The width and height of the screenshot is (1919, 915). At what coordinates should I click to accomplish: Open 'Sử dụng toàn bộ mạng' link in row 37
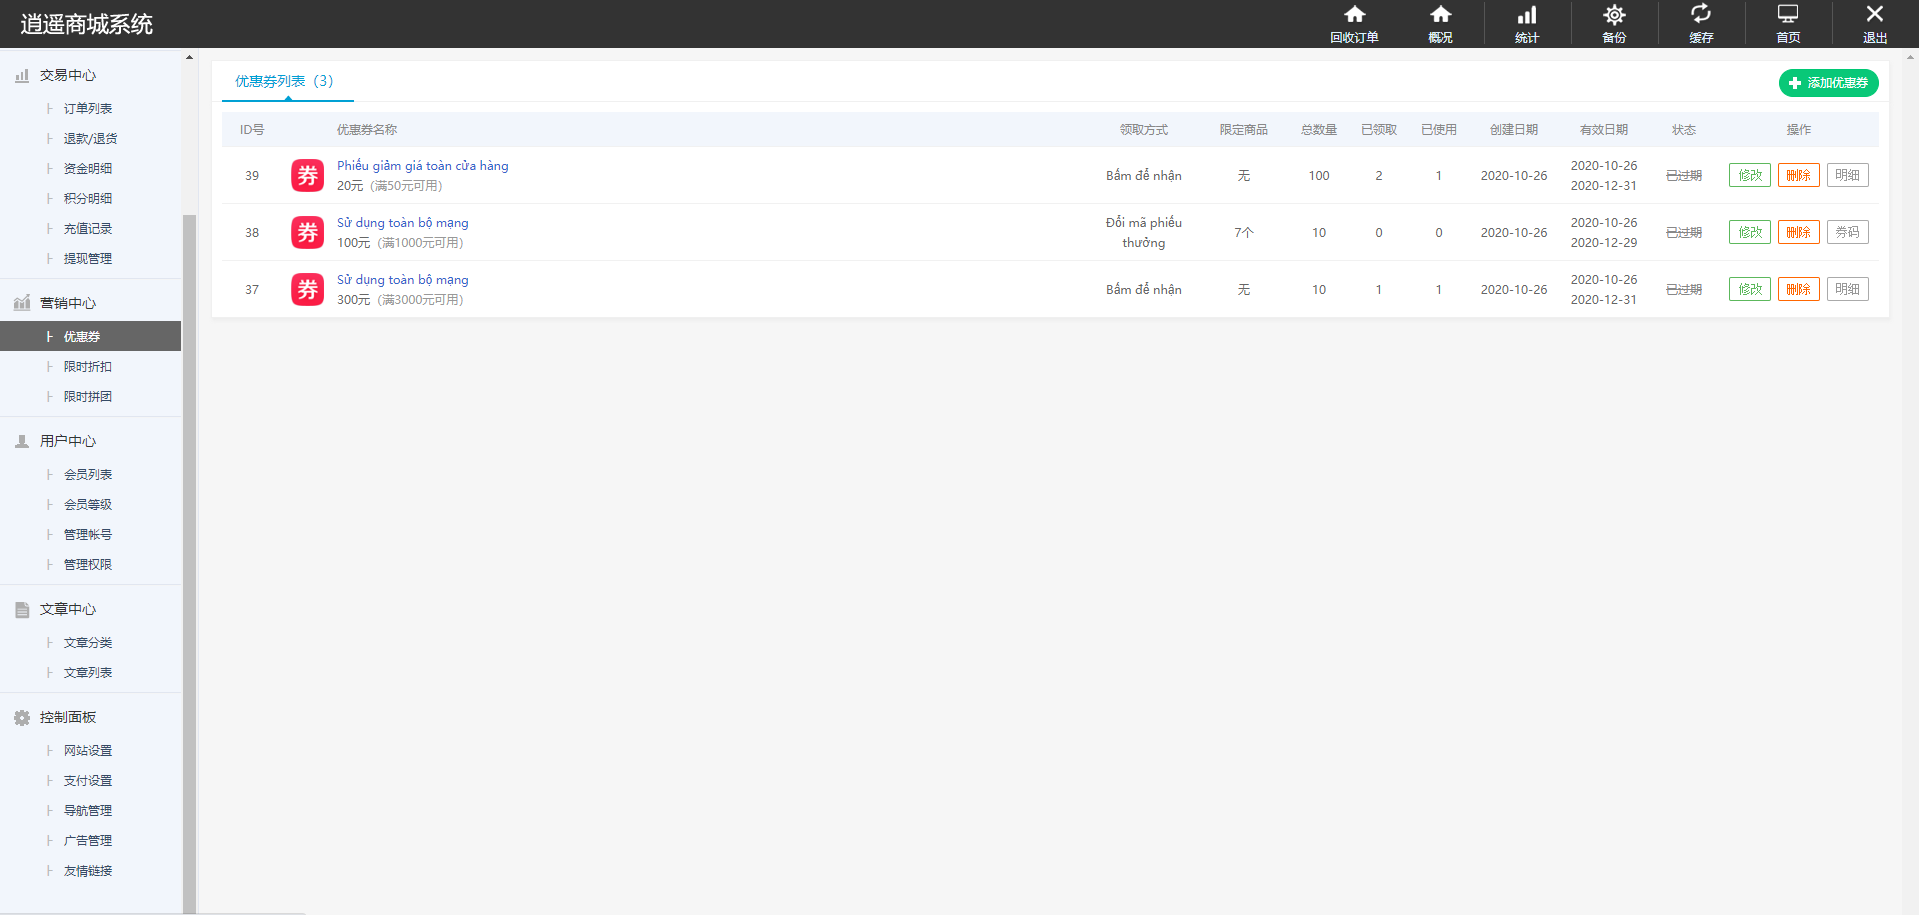pos(402,279)
